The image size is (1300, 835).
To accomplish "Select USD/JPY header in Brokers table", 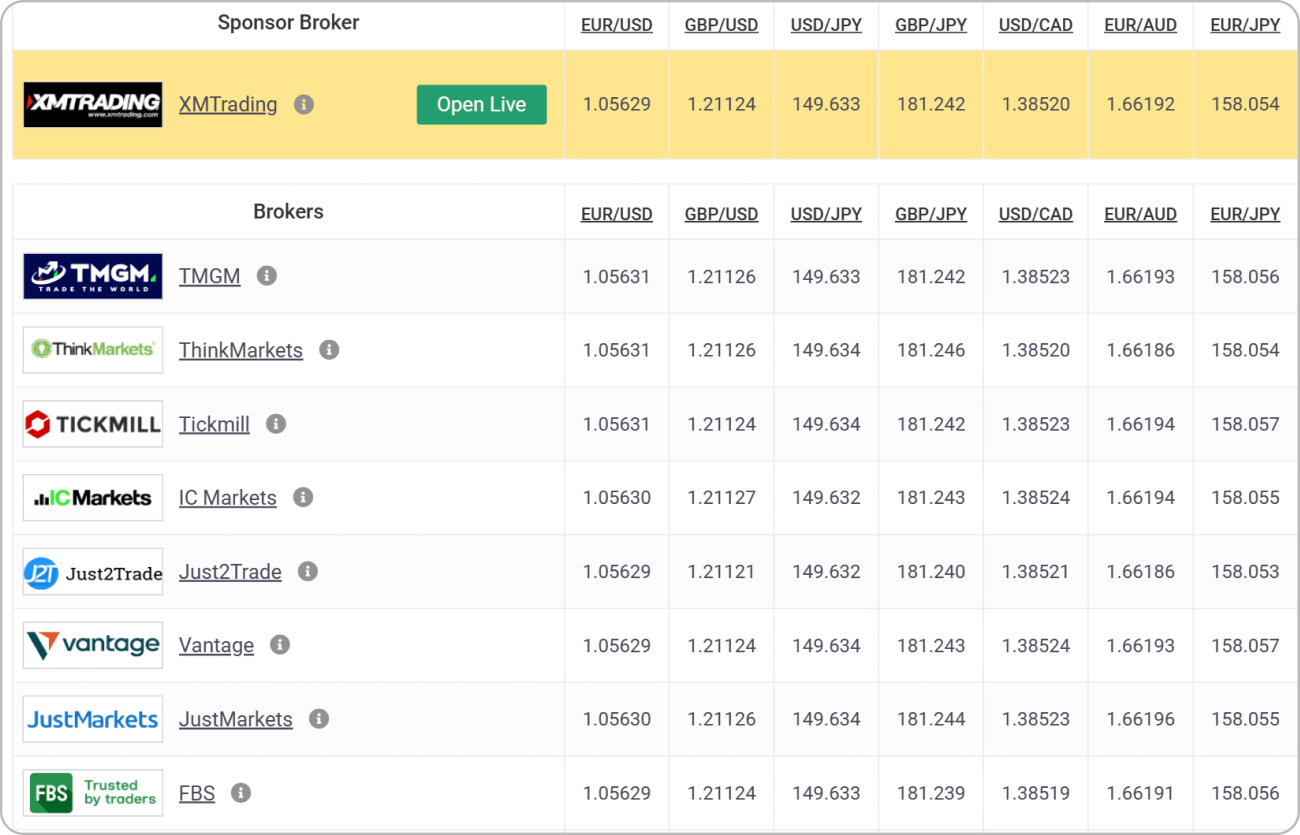I will [x=826, y=214].
